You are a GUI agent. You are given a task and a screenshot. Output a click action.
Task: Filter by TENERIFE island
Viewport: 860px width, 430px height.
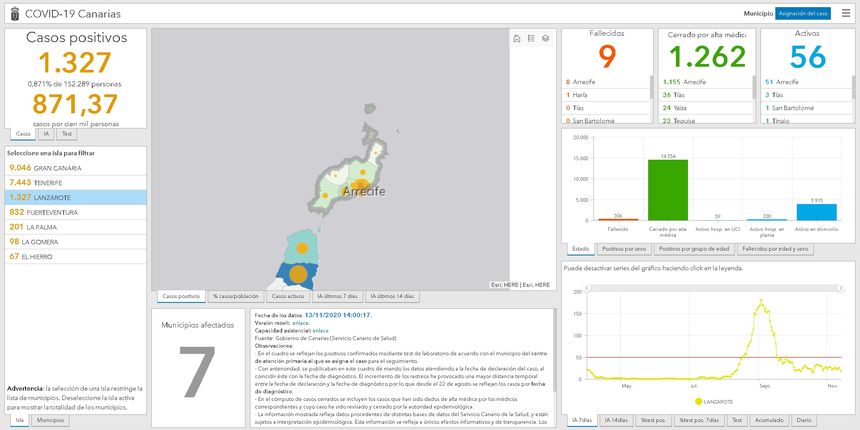click(76, 183)
